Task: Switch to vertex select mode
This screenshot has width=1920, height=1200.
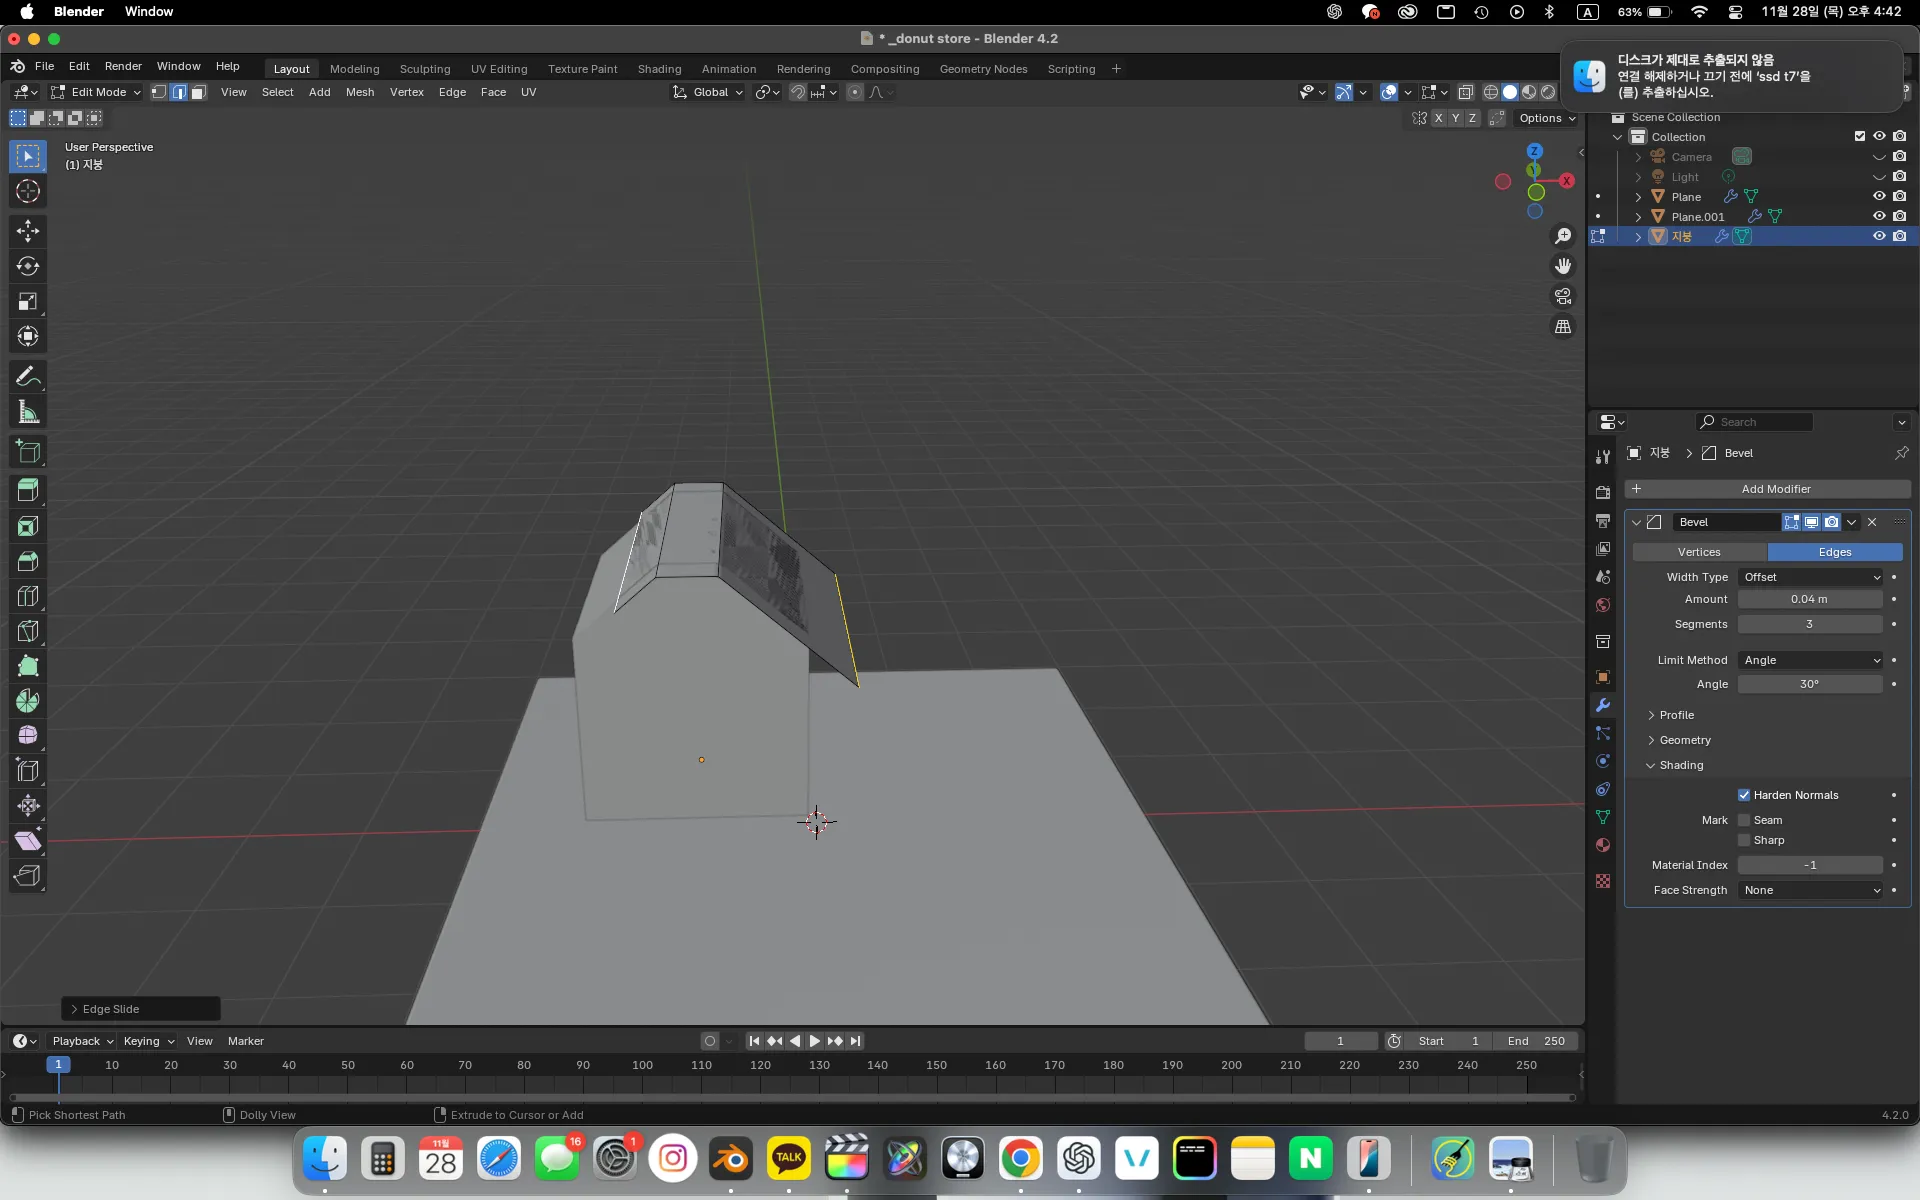Action: 159,92
